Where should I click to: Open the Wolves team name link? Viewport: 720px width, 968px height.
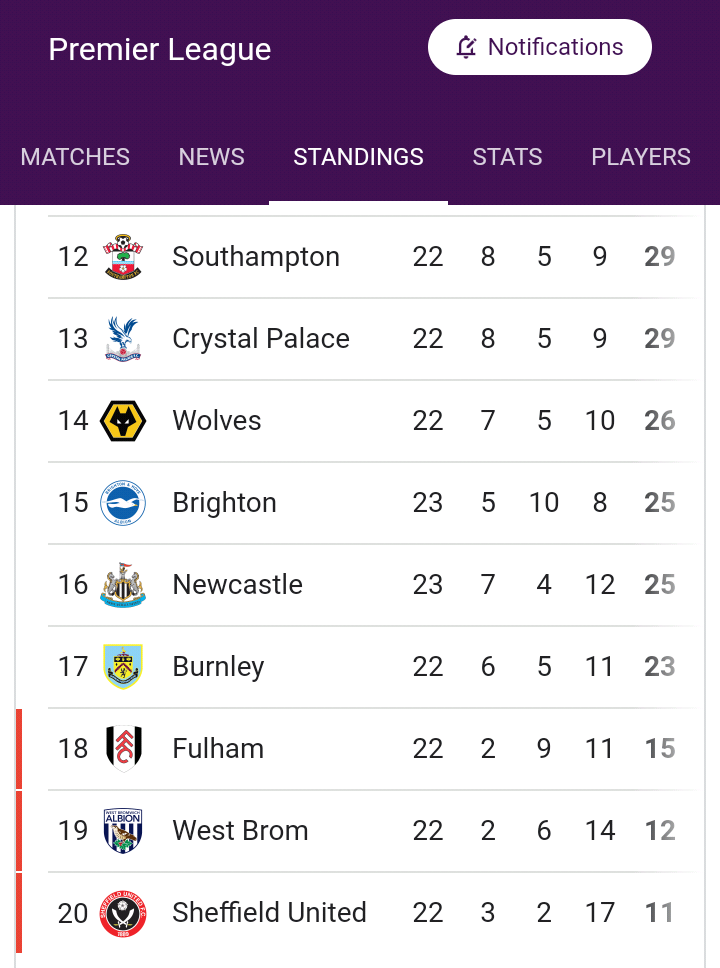click(x=217, y=420)
